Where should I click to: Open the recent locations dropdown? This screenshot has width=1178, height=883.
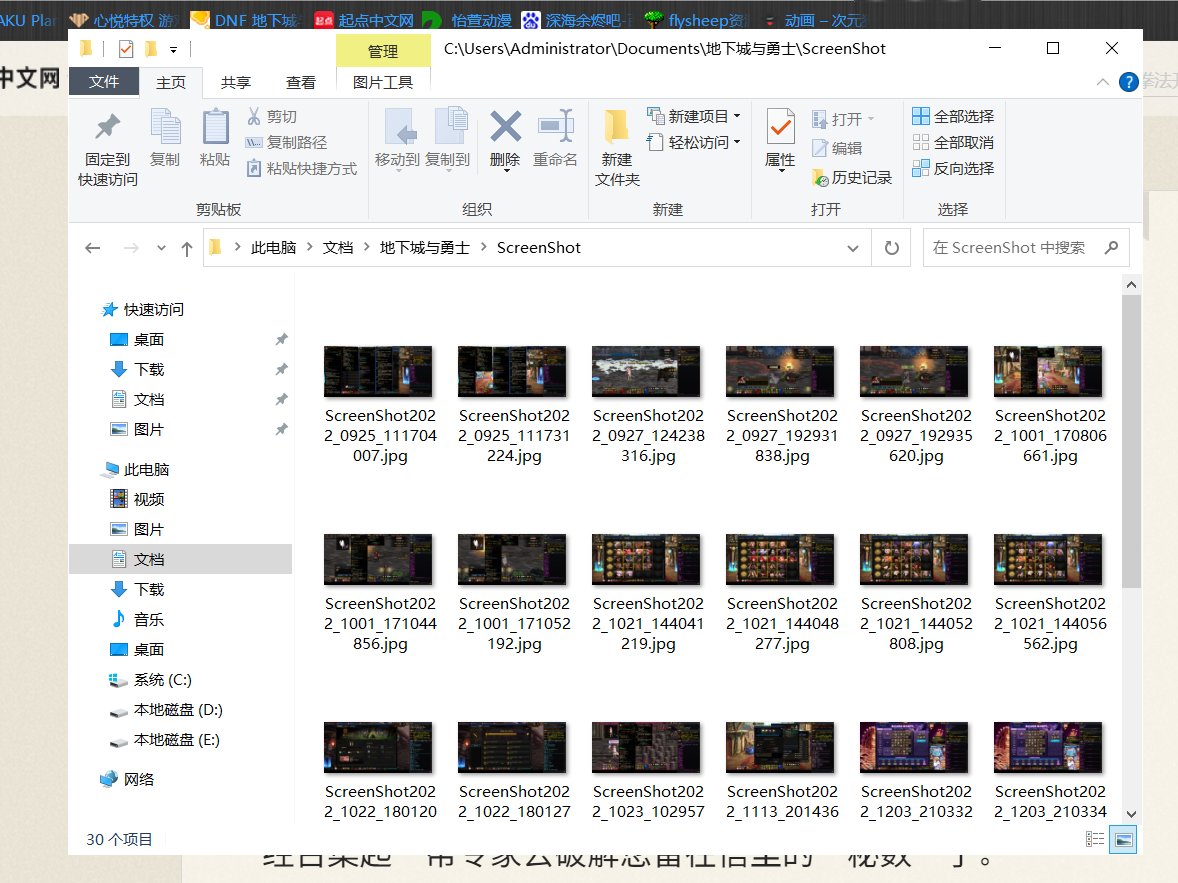coord(161,248)
